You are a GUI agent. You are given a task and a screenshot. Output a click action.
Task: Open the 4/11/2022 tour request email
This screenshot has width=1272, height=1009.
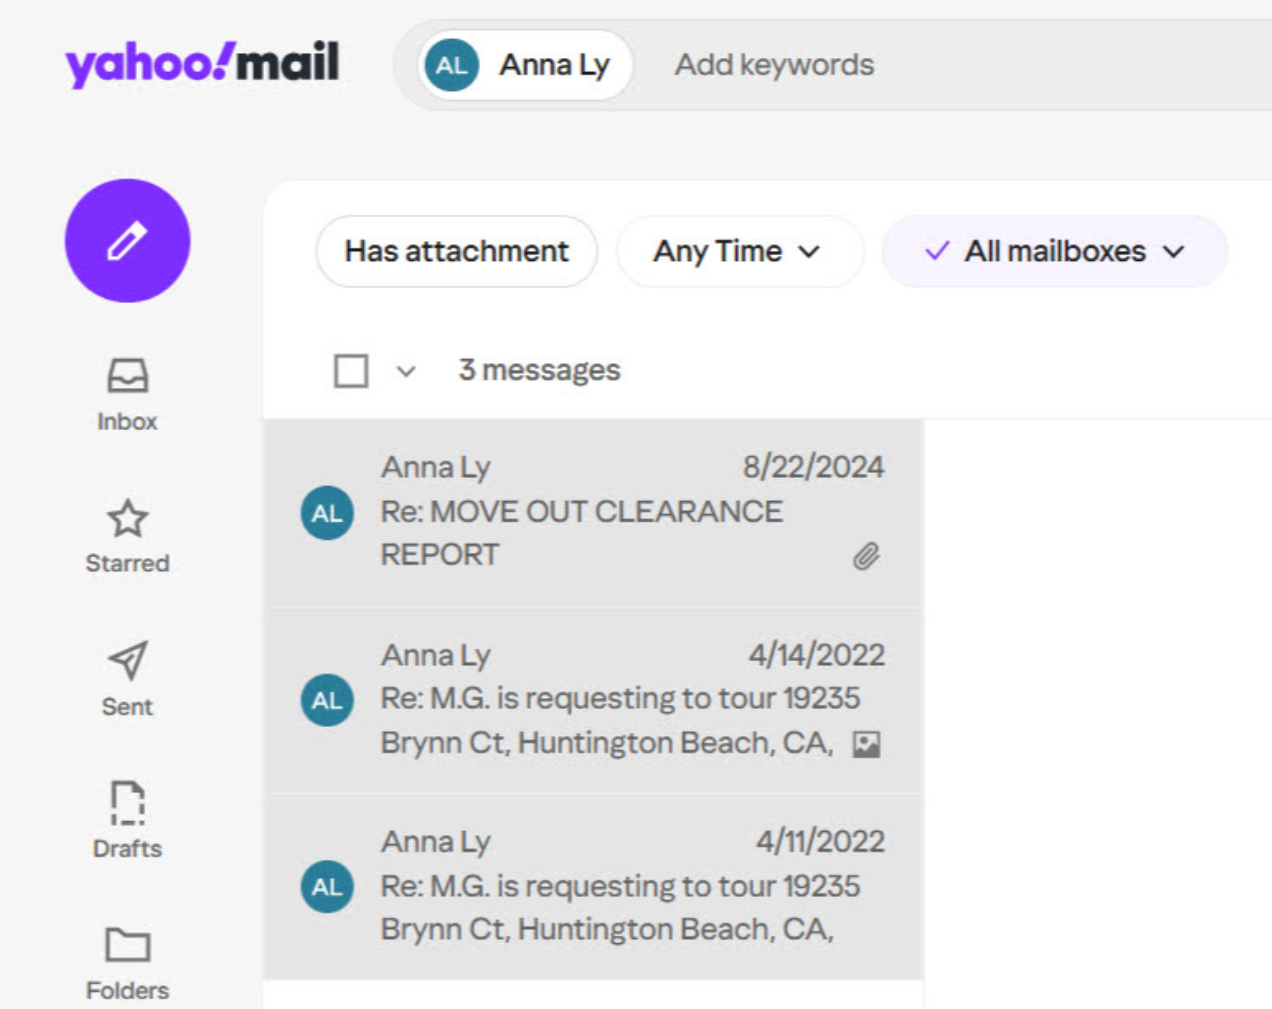click(x=619, y=887)
